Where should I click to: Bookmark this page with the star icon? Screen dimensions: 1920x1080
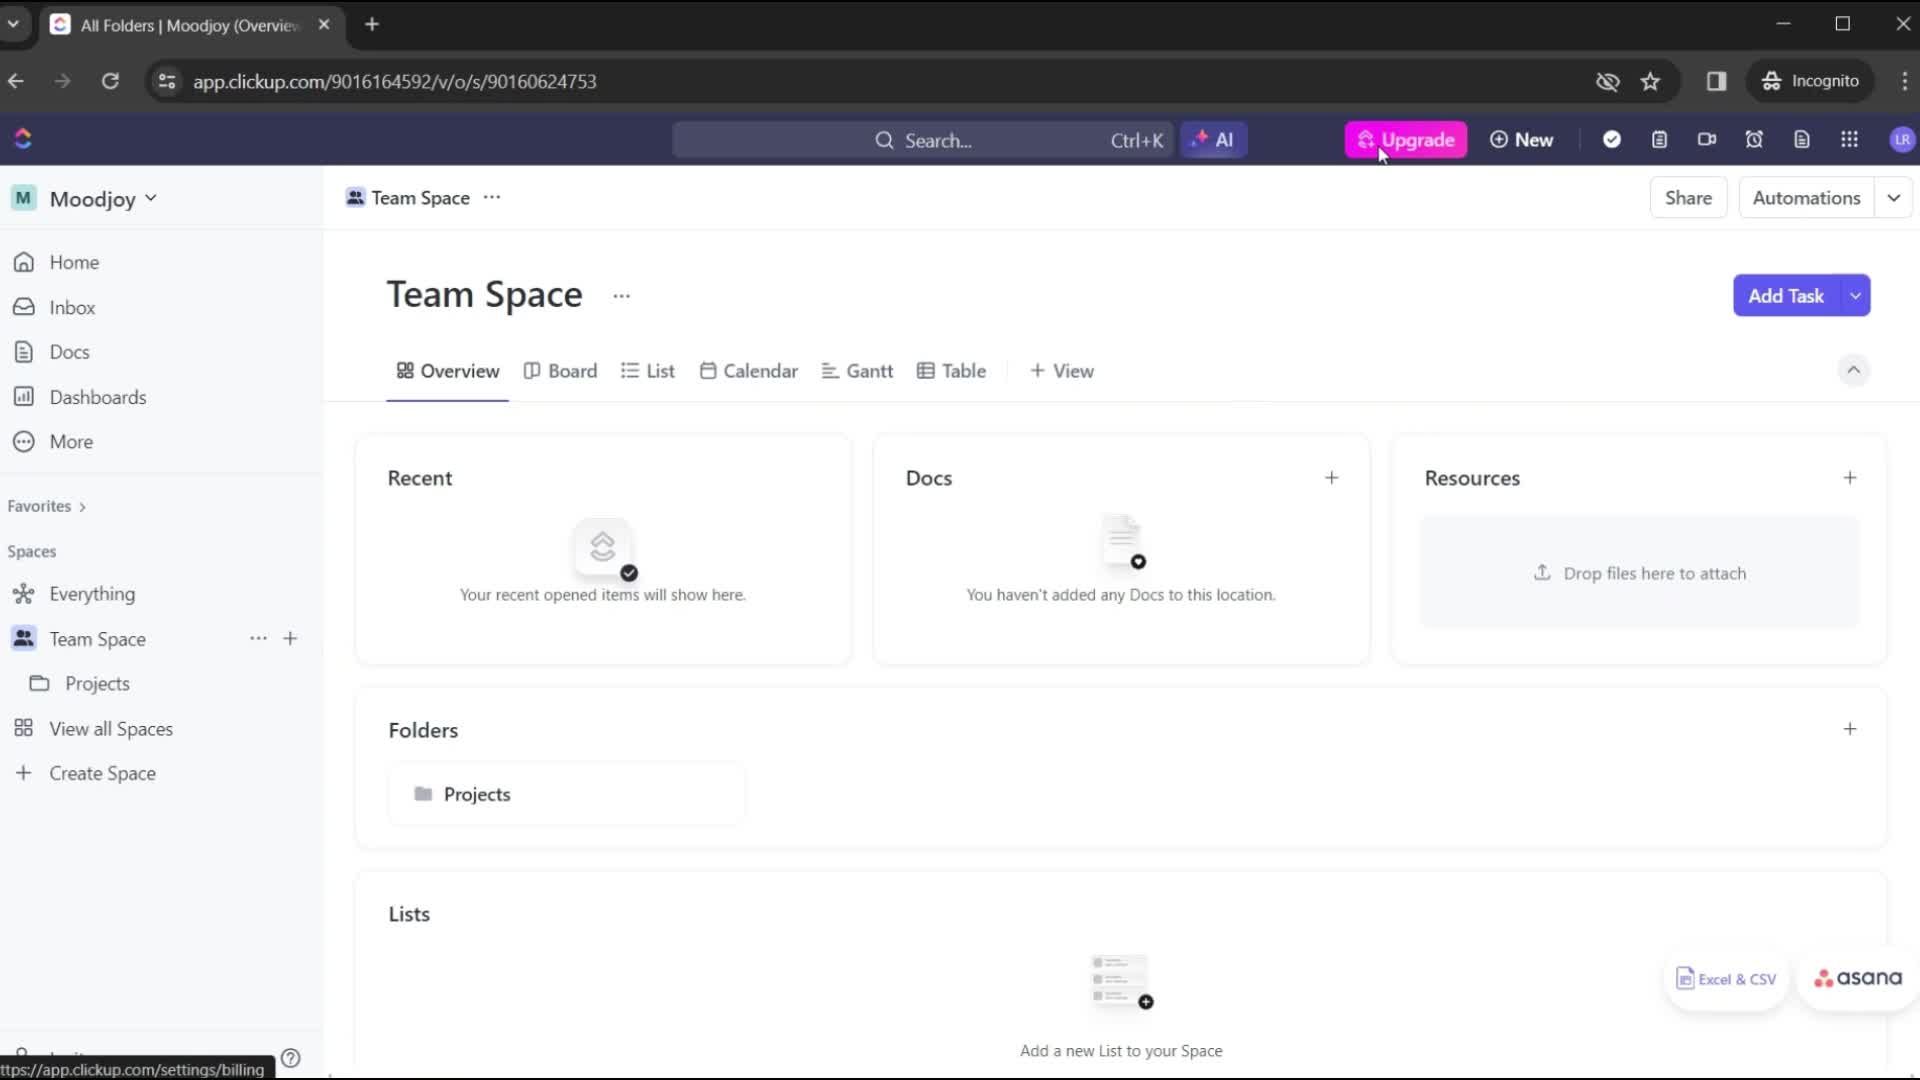(1650, 81)
